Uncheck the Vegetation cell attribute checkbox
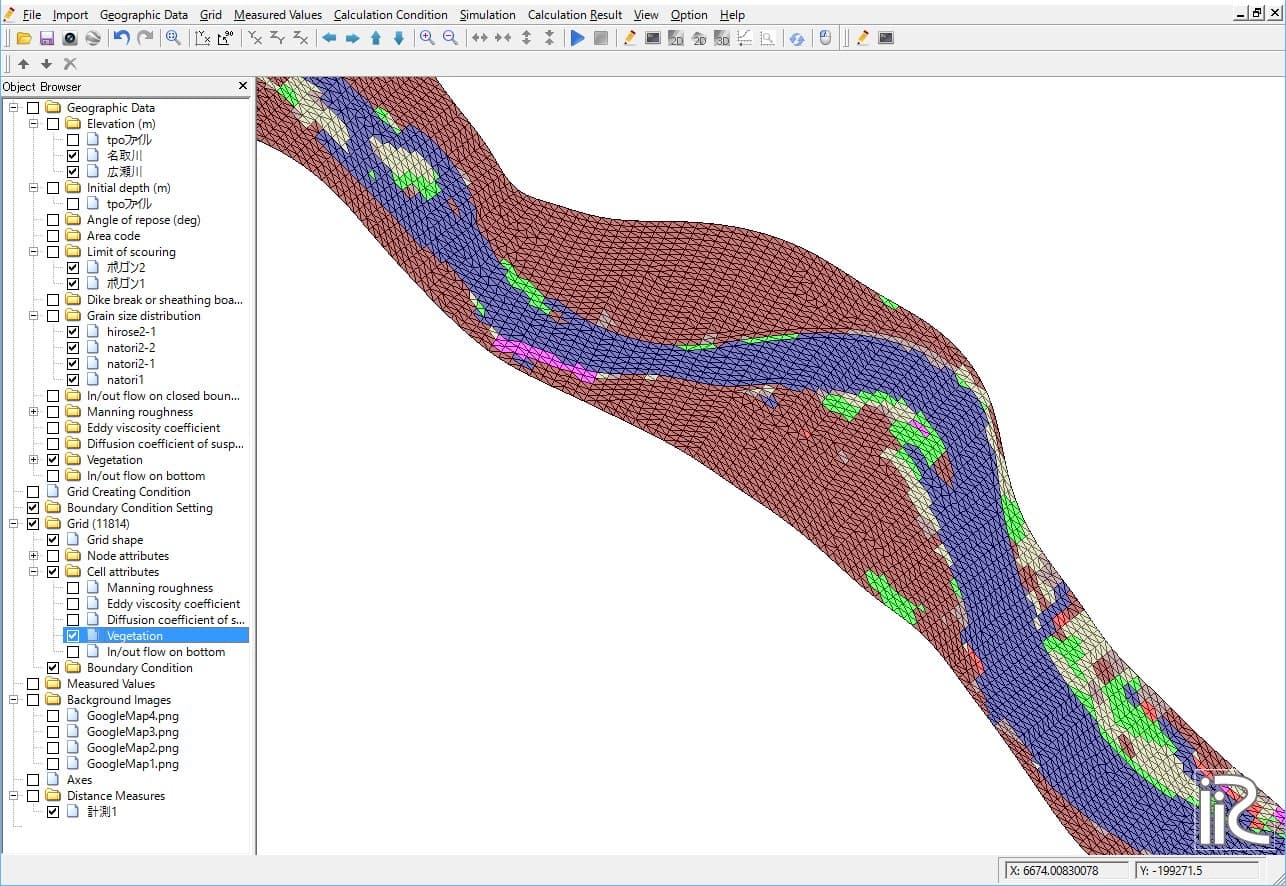The width and height of the screenshot is (1286, 886). pyautogui.click(x=73, y=636)
